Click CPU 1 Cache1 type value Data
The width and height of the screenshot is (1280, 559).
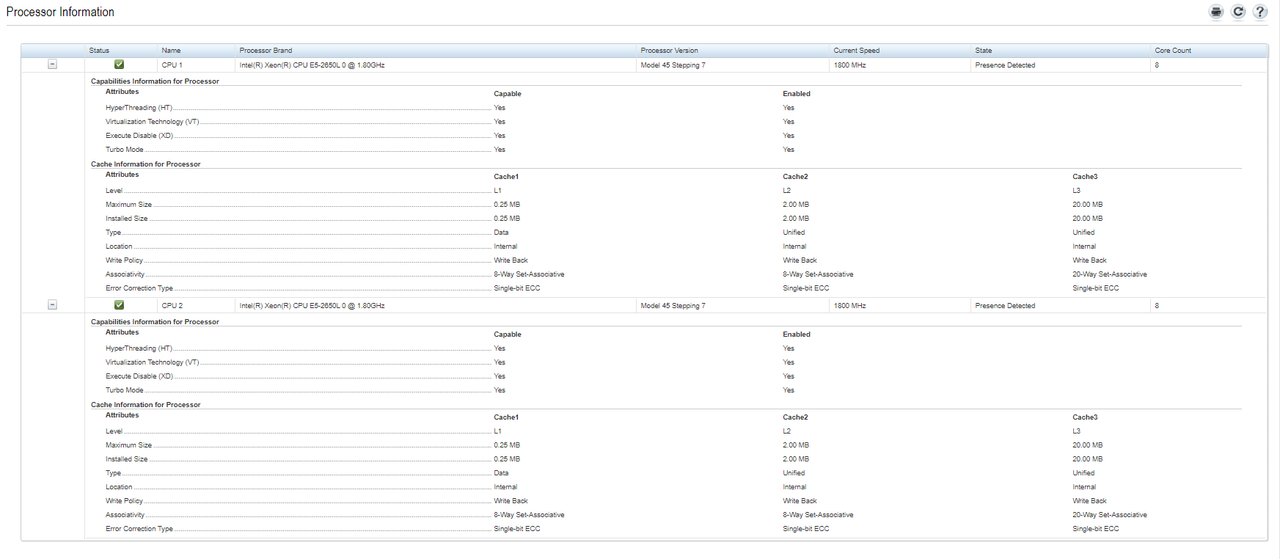[x=501, y=232]
